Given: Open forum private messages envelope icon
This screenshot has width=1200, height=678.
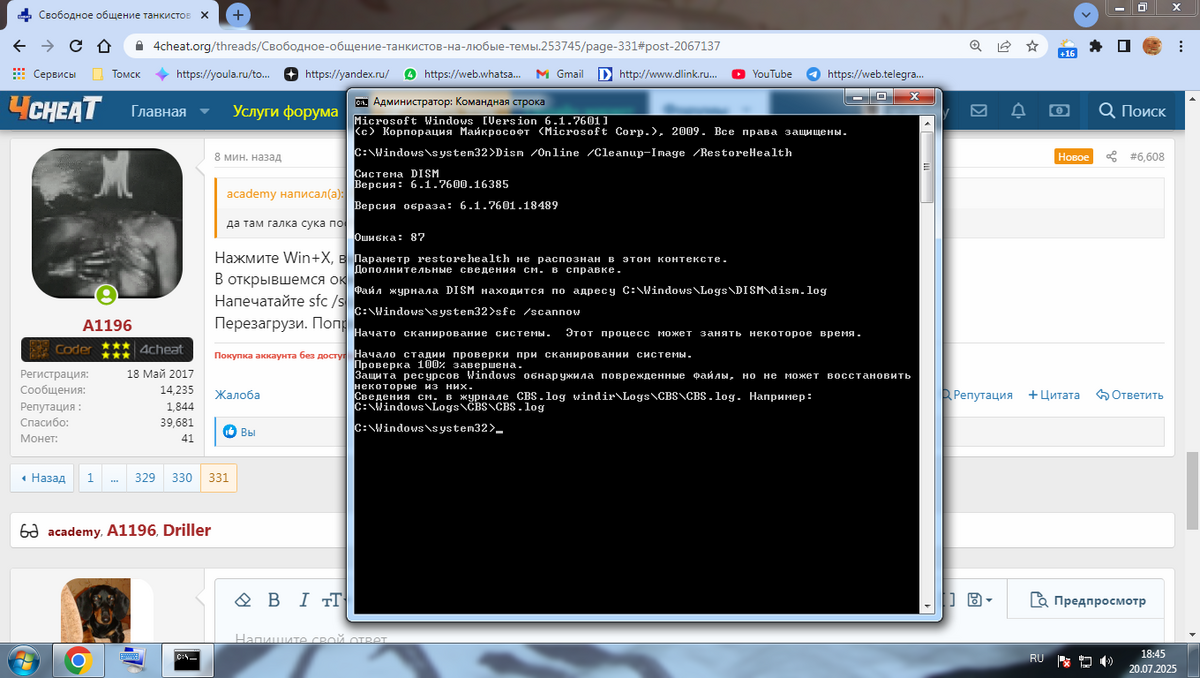Looking at the screenshot, I should click(979, 110).
